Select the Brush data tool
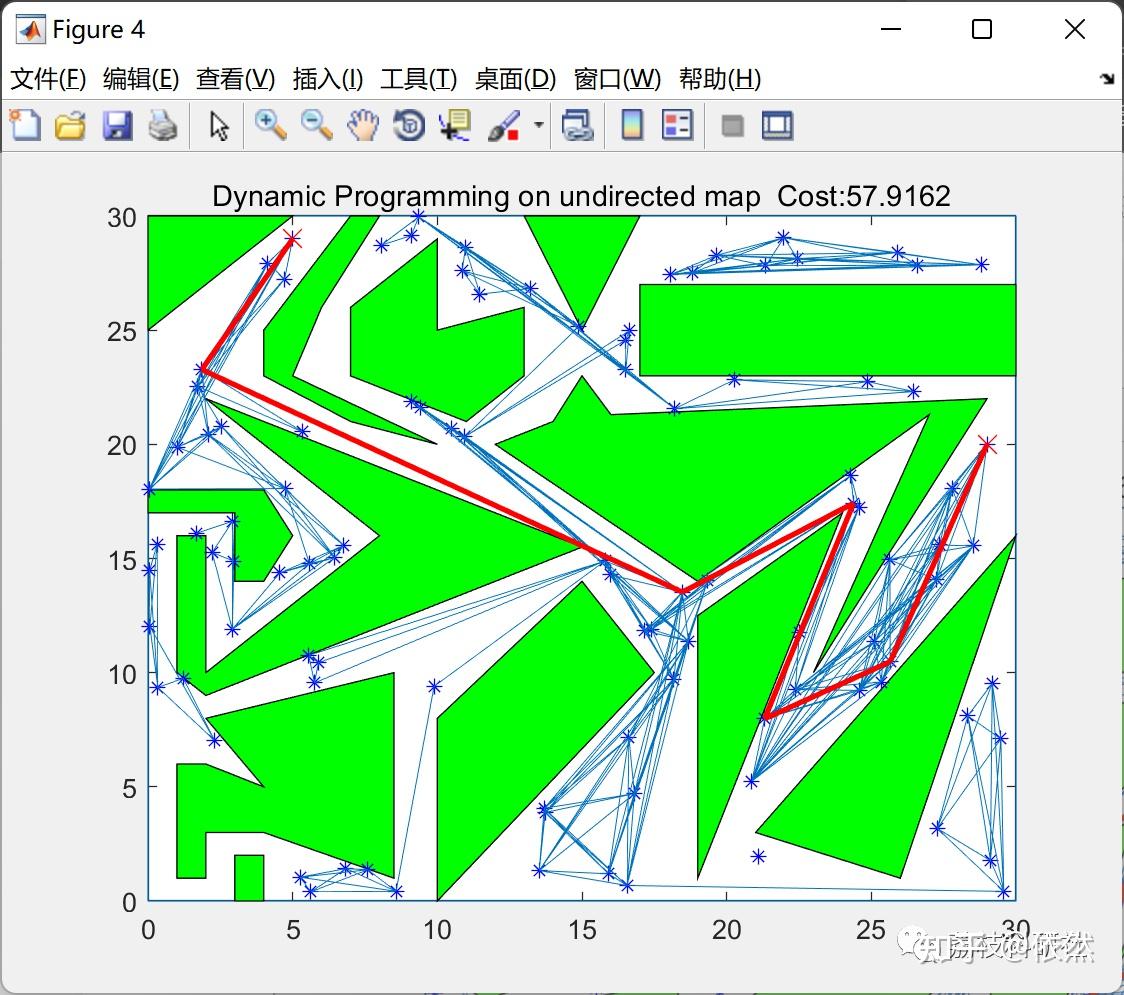This screenshot has height=995, width=1124. click(x=504, y=126)
